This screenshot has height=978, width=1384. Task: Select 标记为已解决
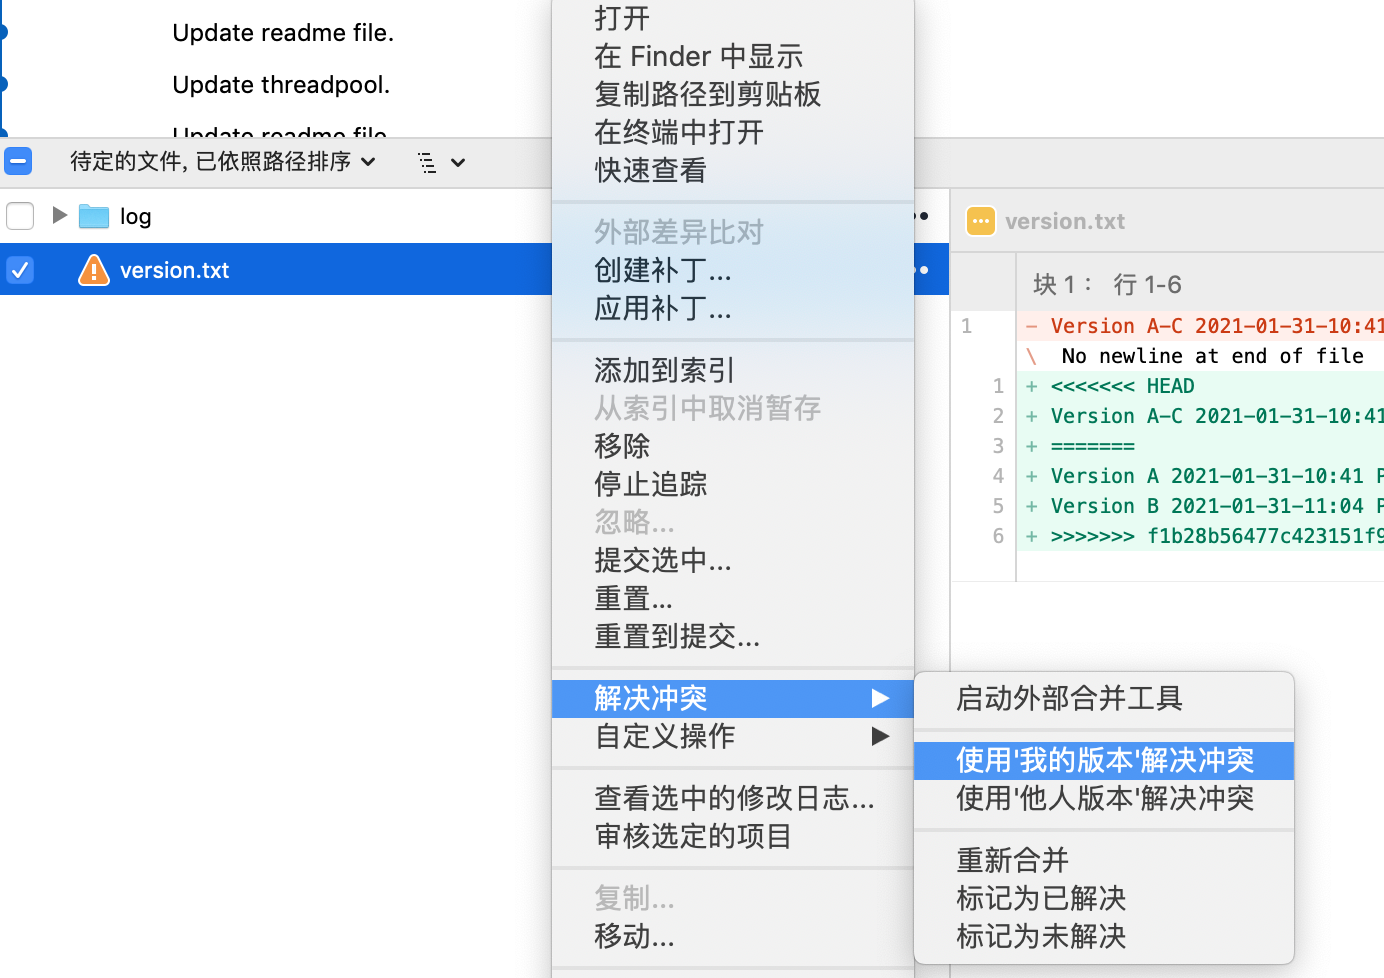(1104, 898)
